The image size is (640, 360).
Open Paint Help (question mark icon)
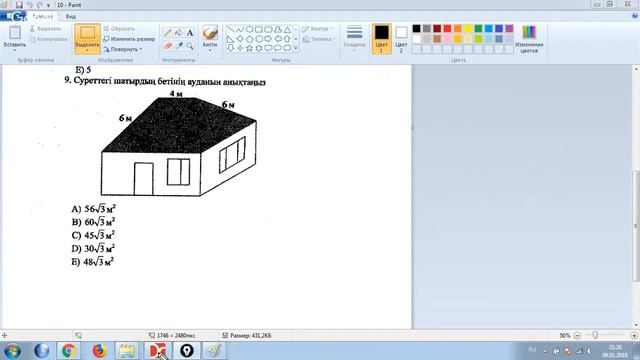coord(635,16)
